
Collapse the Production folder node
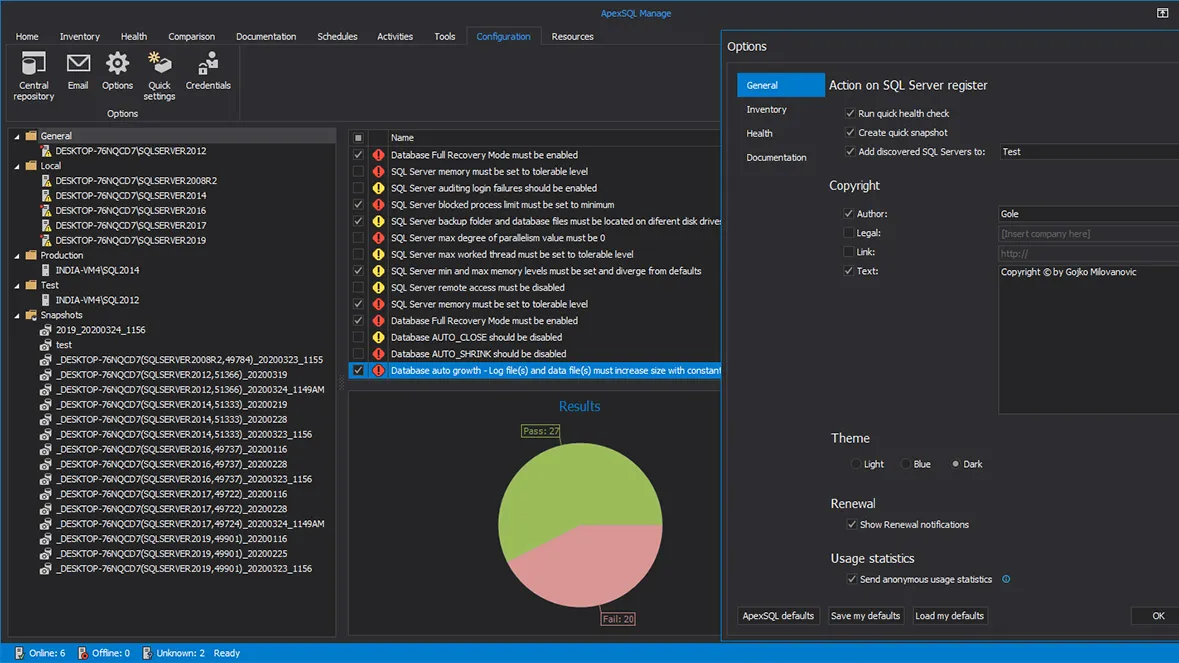[17, 255]
